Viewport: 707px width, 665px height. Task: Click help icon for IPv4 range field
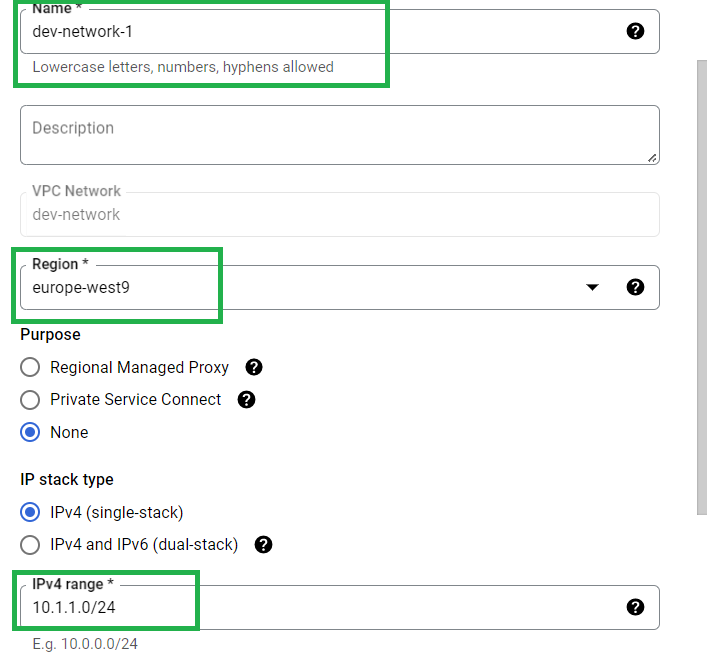(635, 607)
